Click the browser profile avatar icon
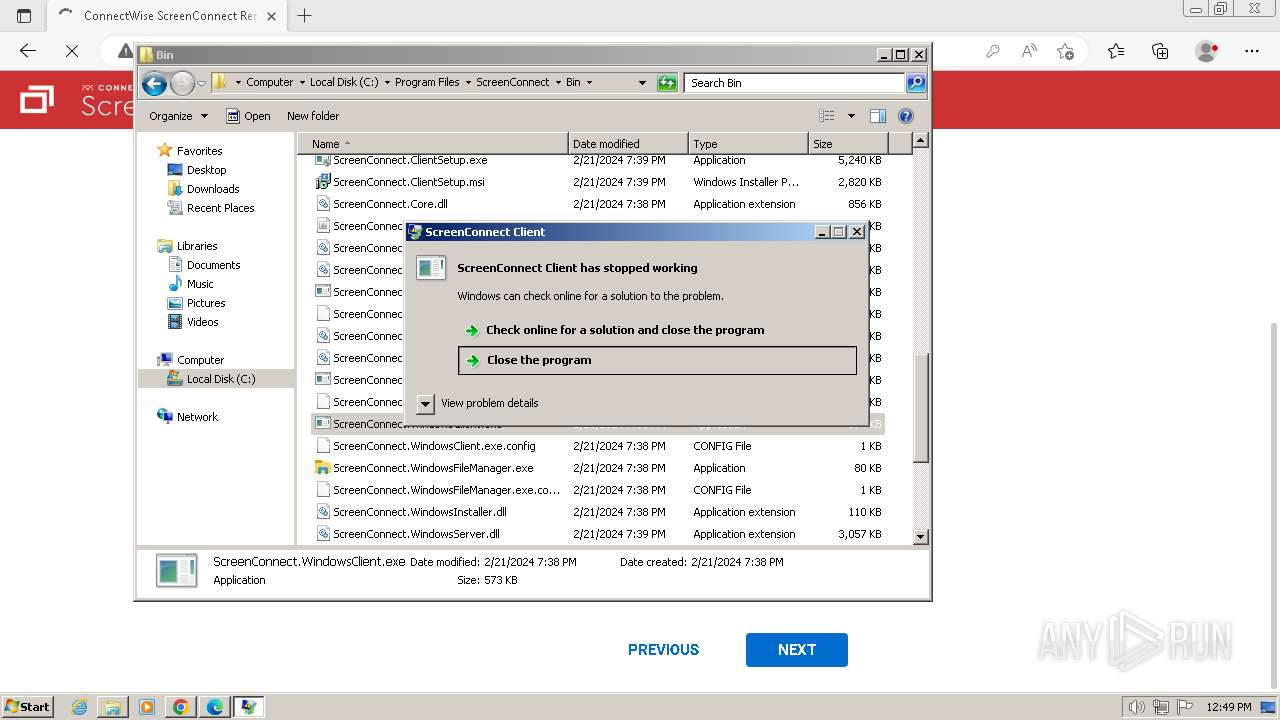 (1207, 51)
